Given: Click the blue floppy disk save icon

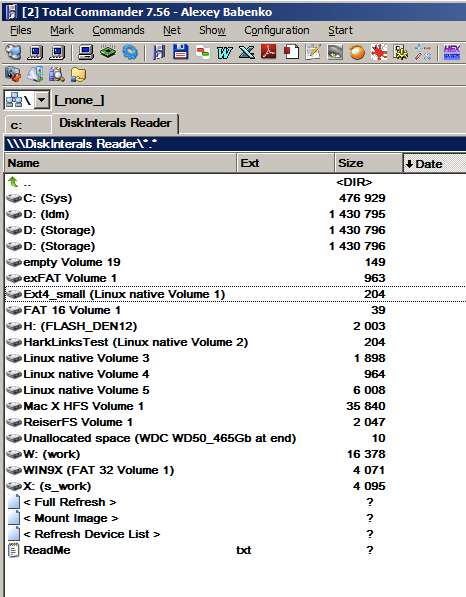Looking at the screenshot, I should pyautogui.click(x=180, y=52).
